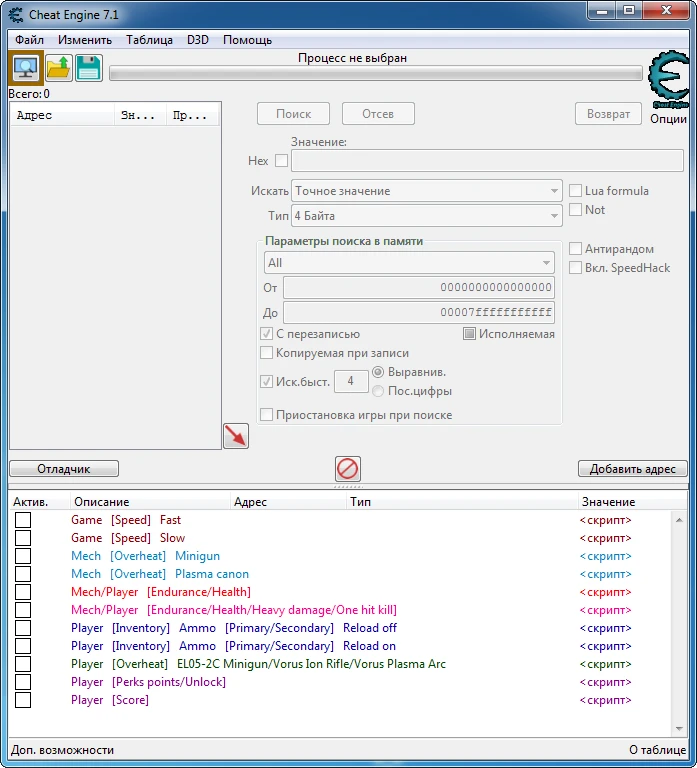
Task: Click the Адрес column header in results list
Action: pyautogui.click(x=62, y=116)
